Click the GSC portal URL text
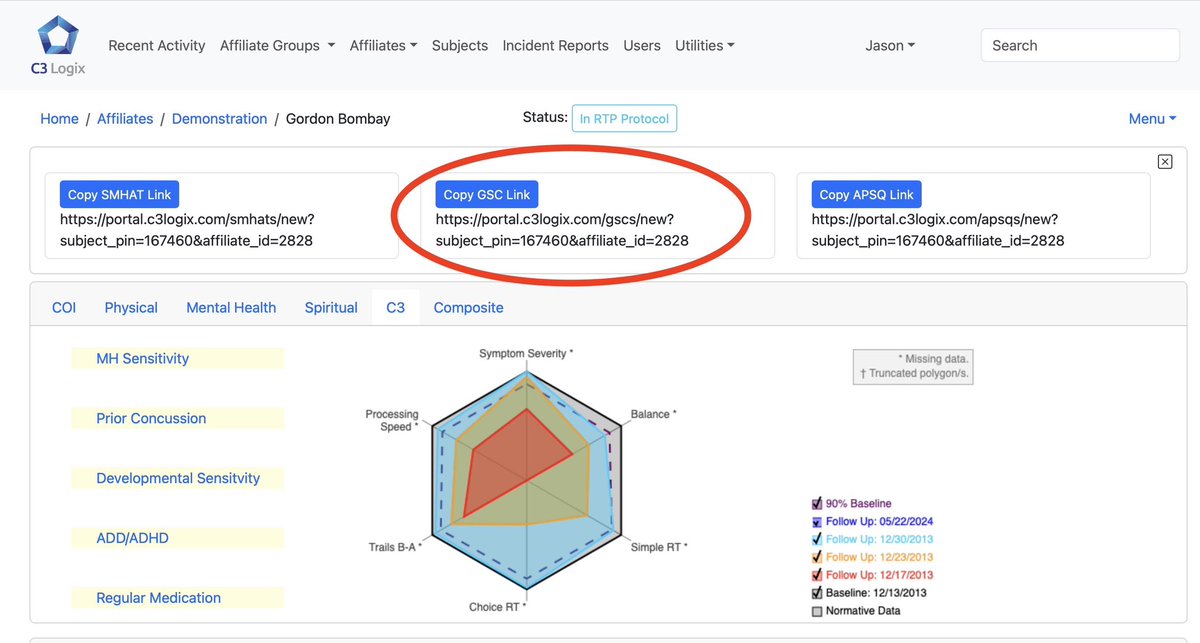 pyautogui.click(x=562, y=229)
